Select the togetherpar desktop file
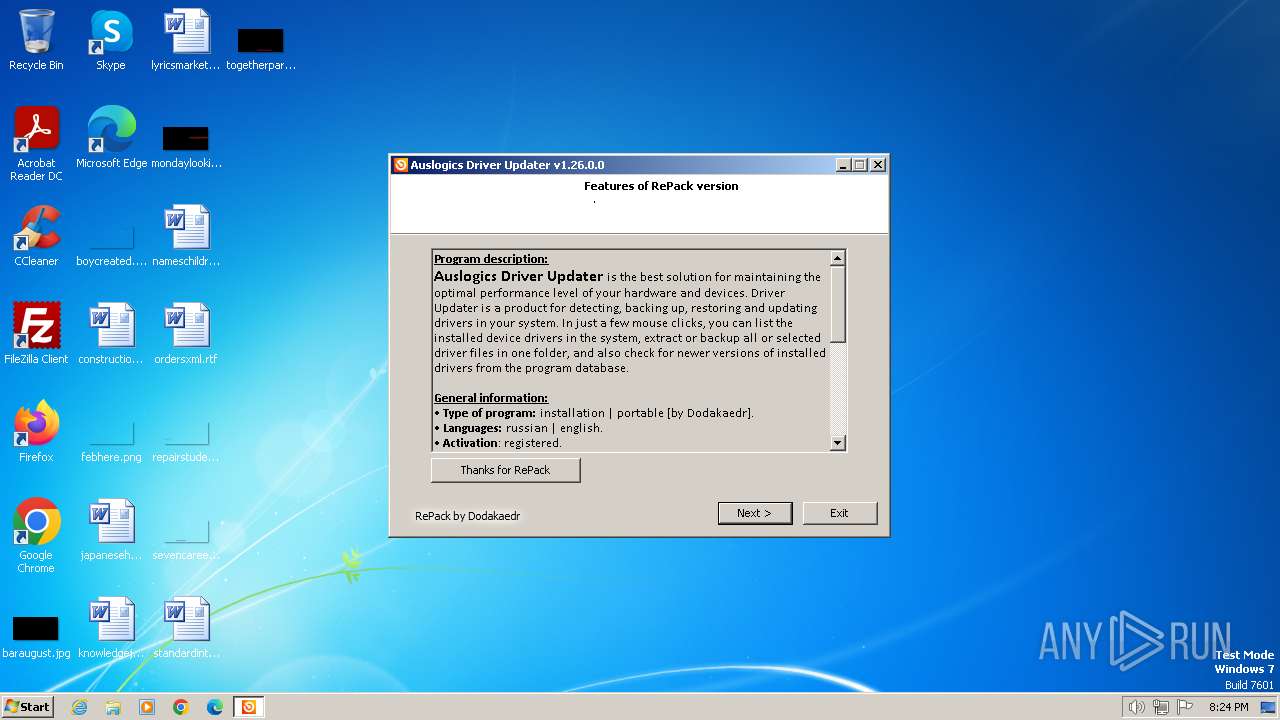Viewport: 1280px width, 720px height. click(x=261, y=48)
